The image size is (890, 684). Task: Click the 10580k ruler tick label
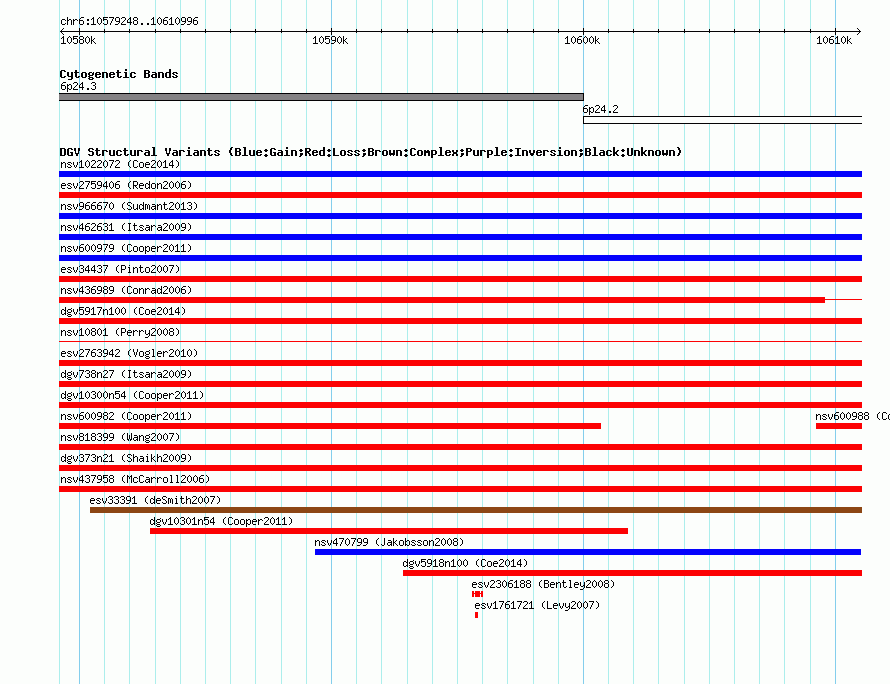[x=78, y=40]
